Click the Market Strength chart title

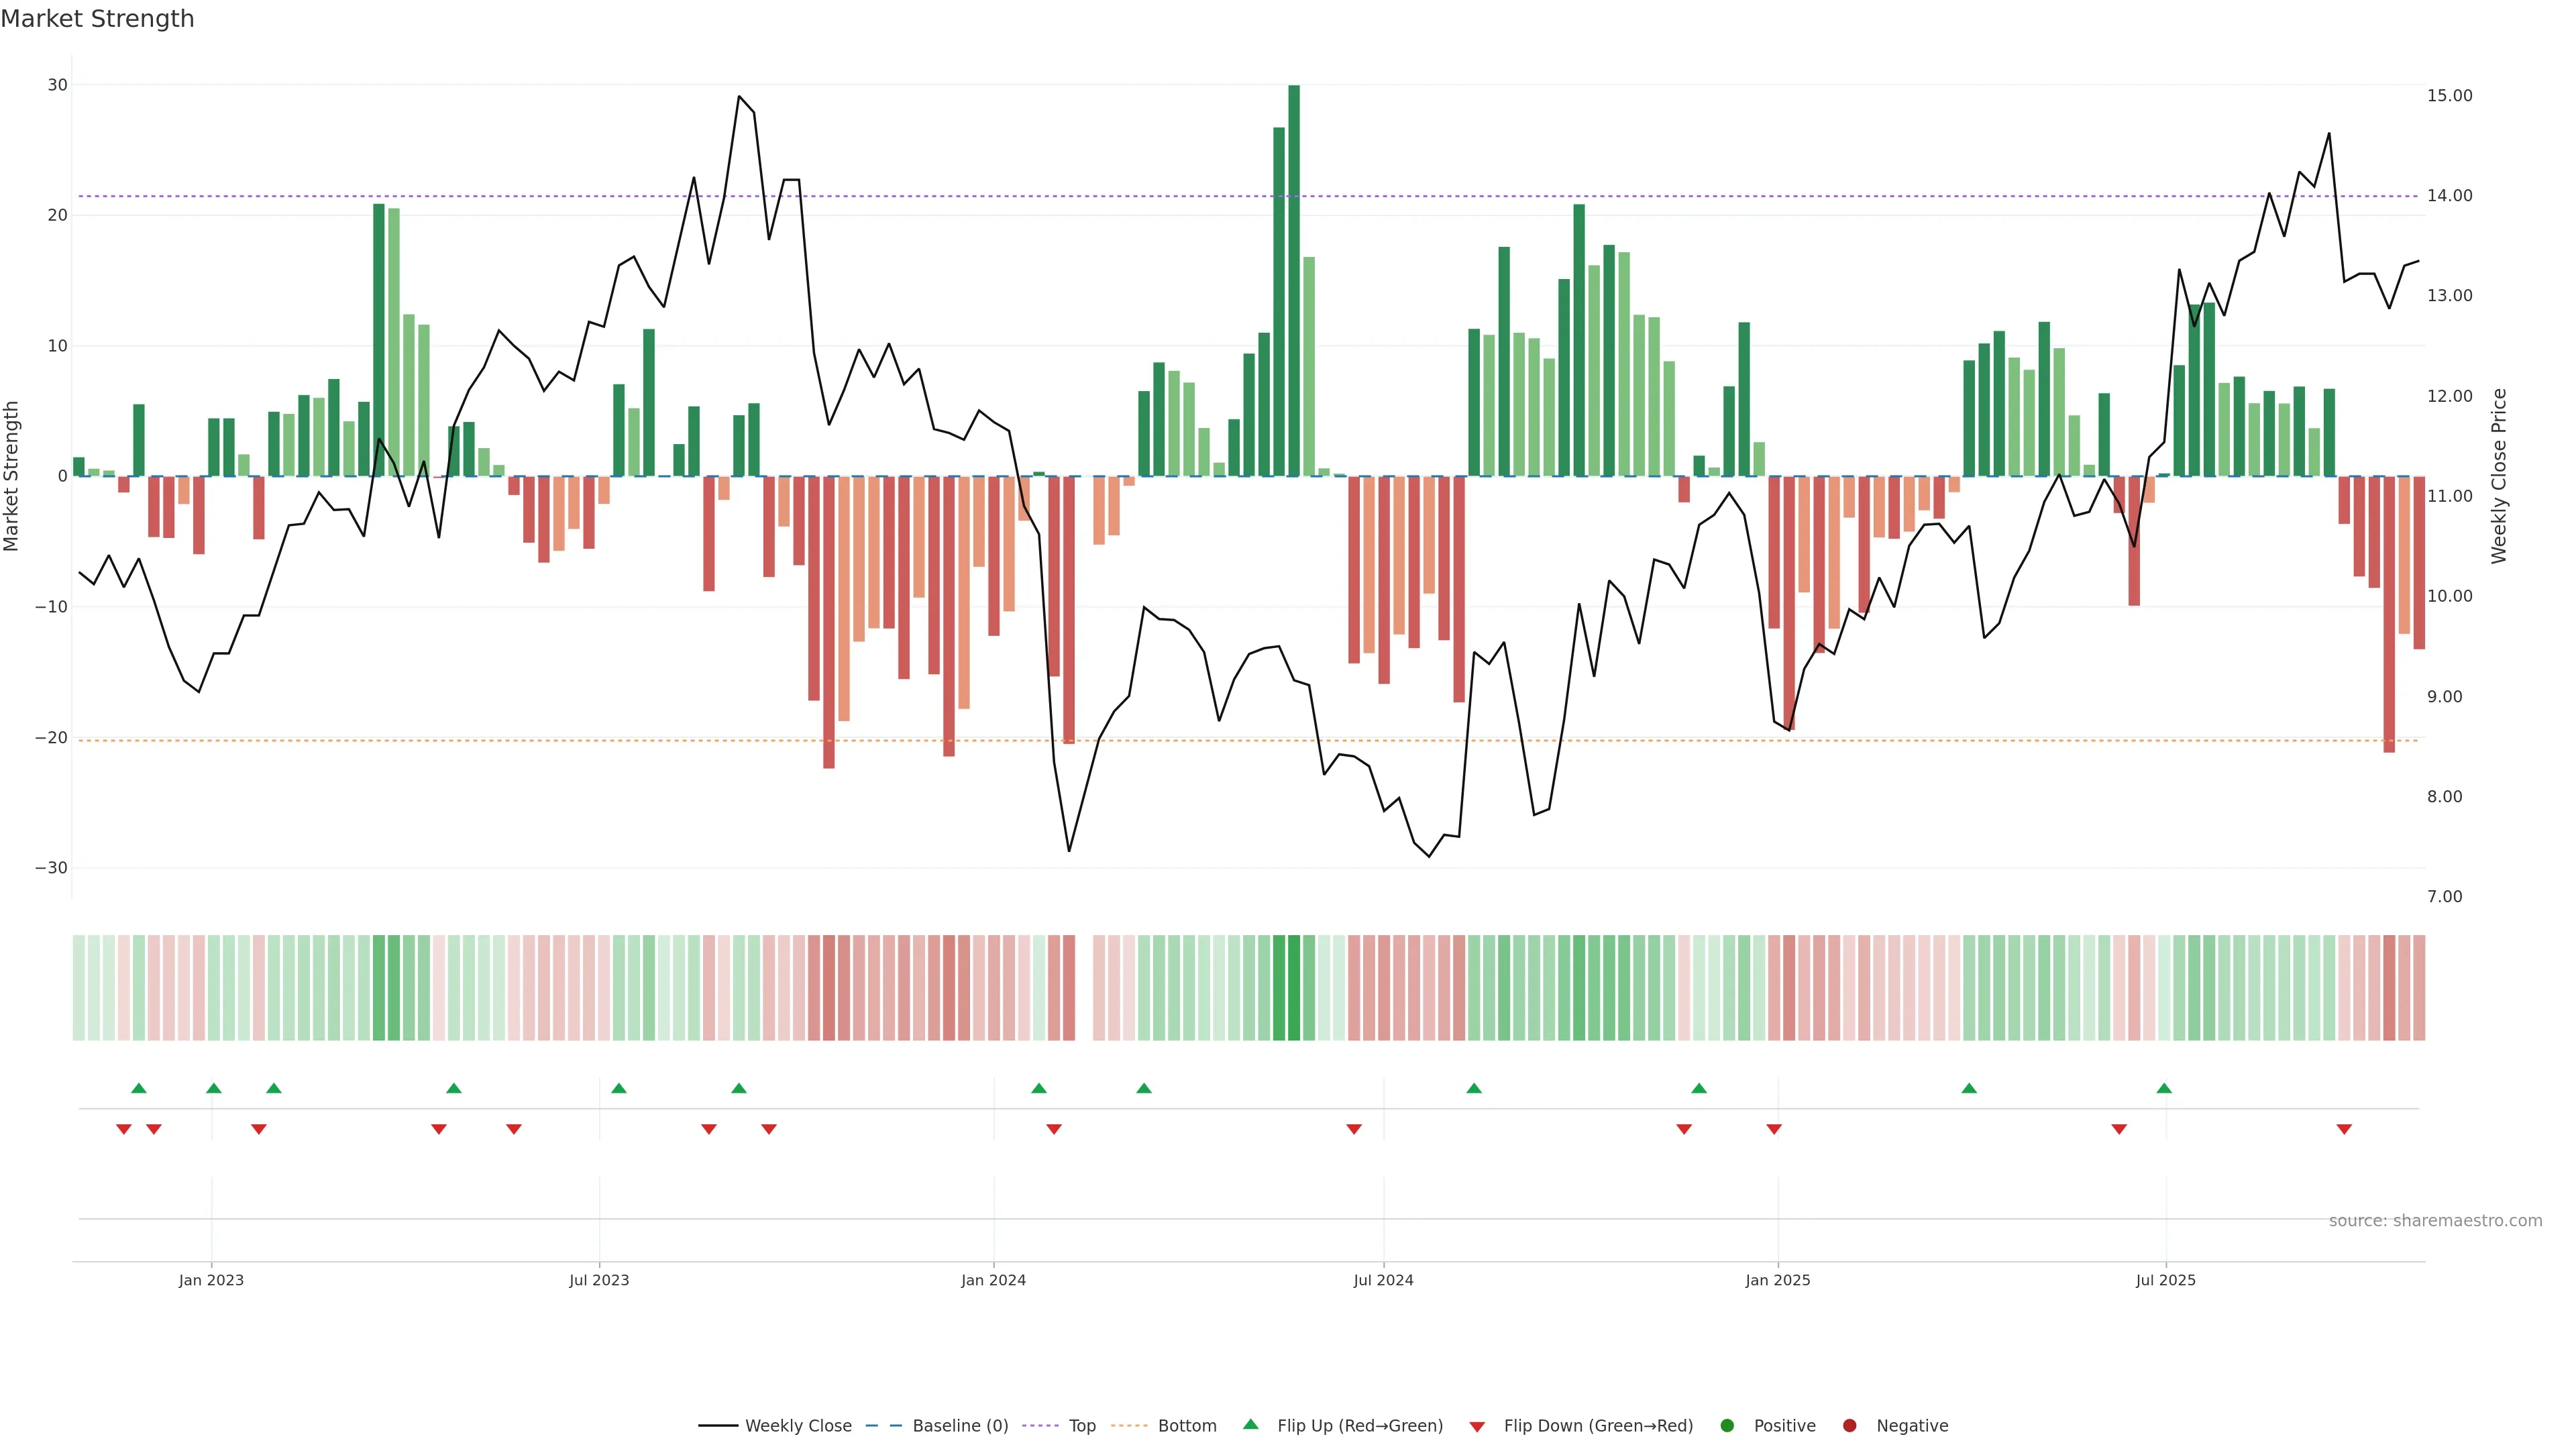tap(97, 19)
